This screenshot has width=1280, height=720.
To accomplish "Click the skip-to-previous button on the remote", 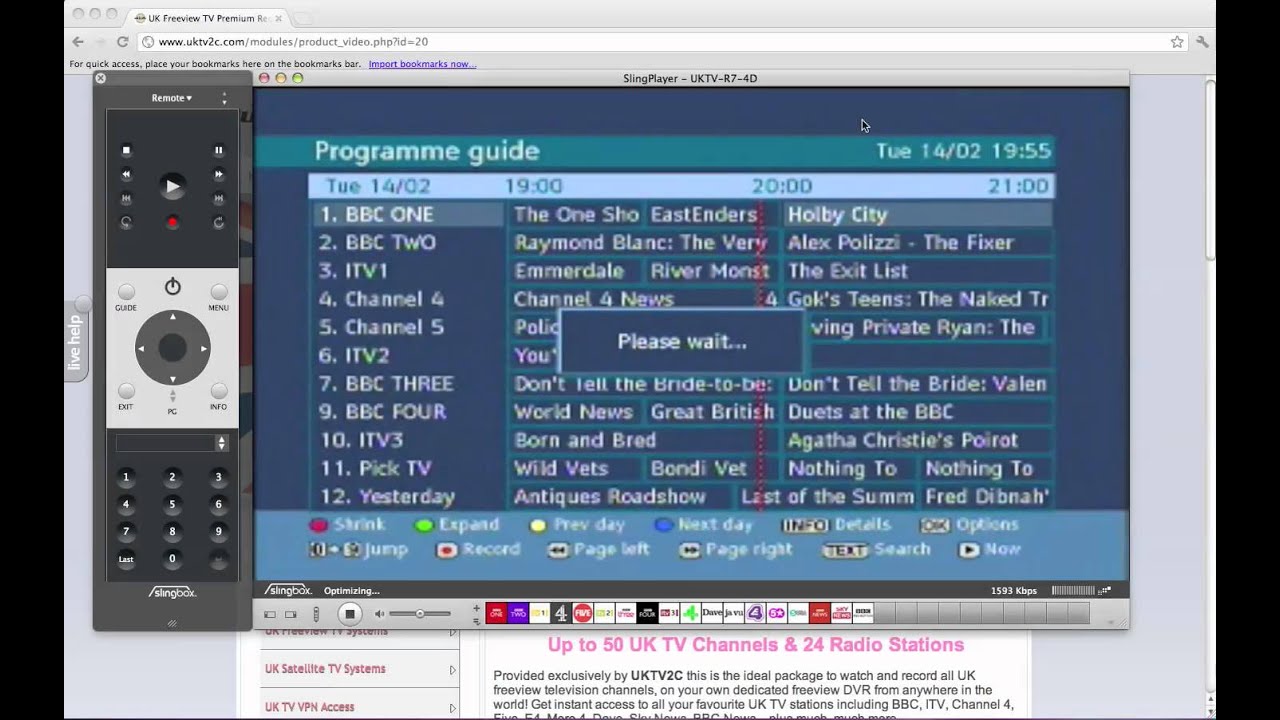I will [126, 199].
